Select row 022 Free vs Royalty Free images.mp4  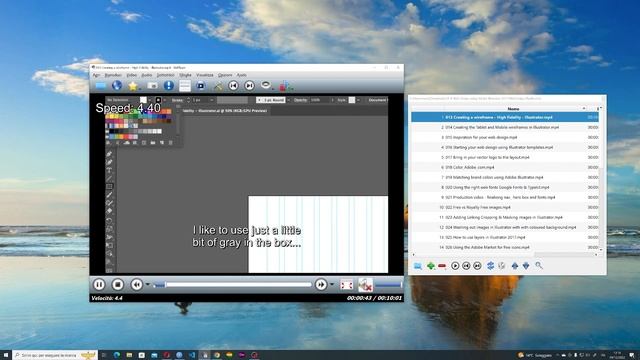505,207
